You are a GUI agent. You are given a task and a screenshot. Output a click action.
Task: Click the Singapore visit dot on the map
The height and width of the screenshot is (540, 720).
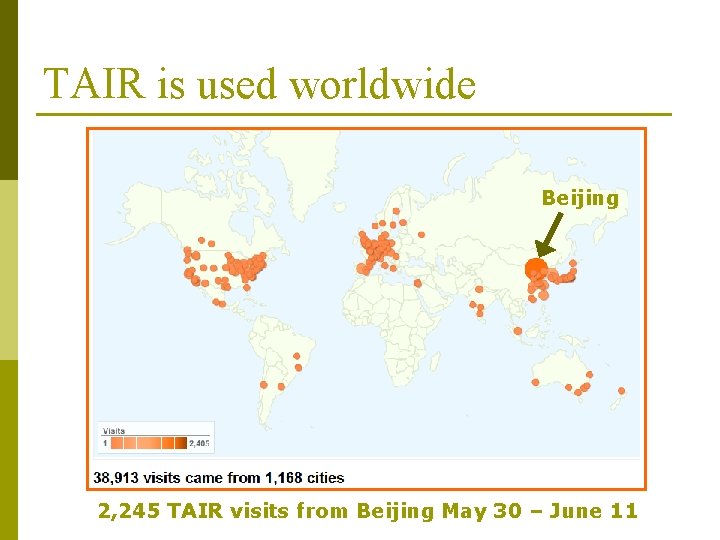coord(518,331)
